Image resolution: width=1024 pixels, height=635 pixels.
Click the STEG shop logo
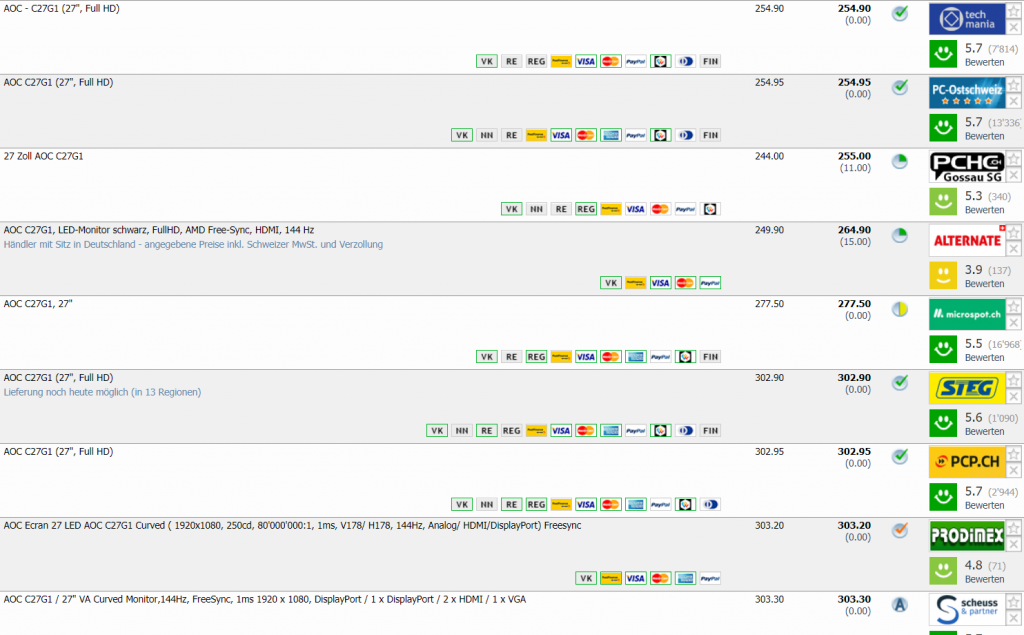tap(967, 388)
